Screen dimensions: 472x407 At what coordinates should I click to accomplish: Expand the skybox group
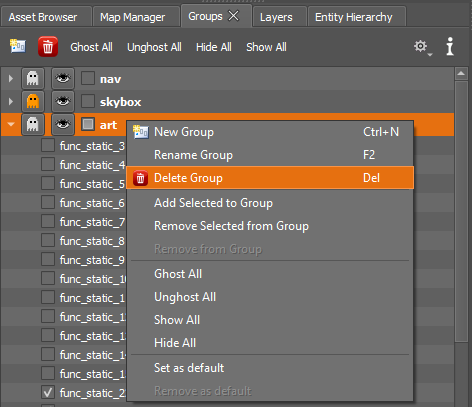point(11,101)
